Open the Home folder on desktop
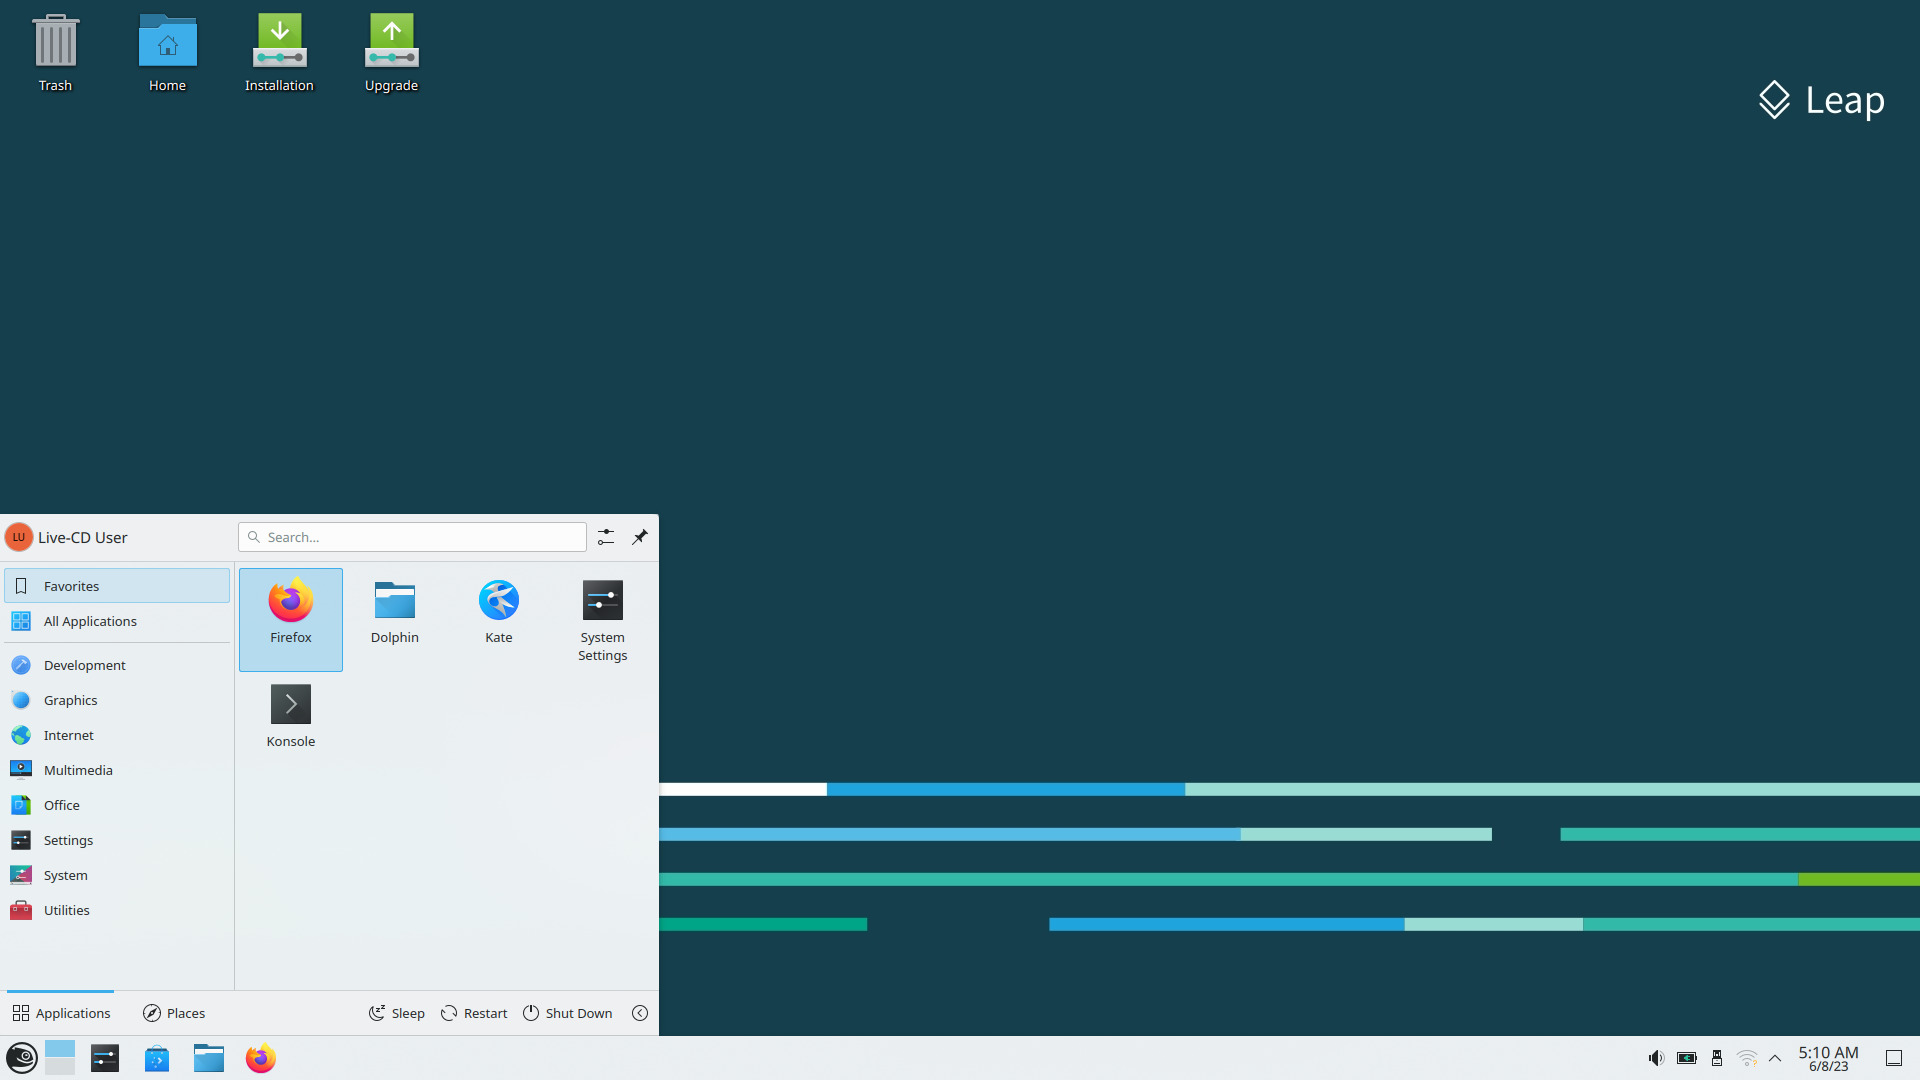This screenshot has width=1920, height=1080. pos(167,53)
